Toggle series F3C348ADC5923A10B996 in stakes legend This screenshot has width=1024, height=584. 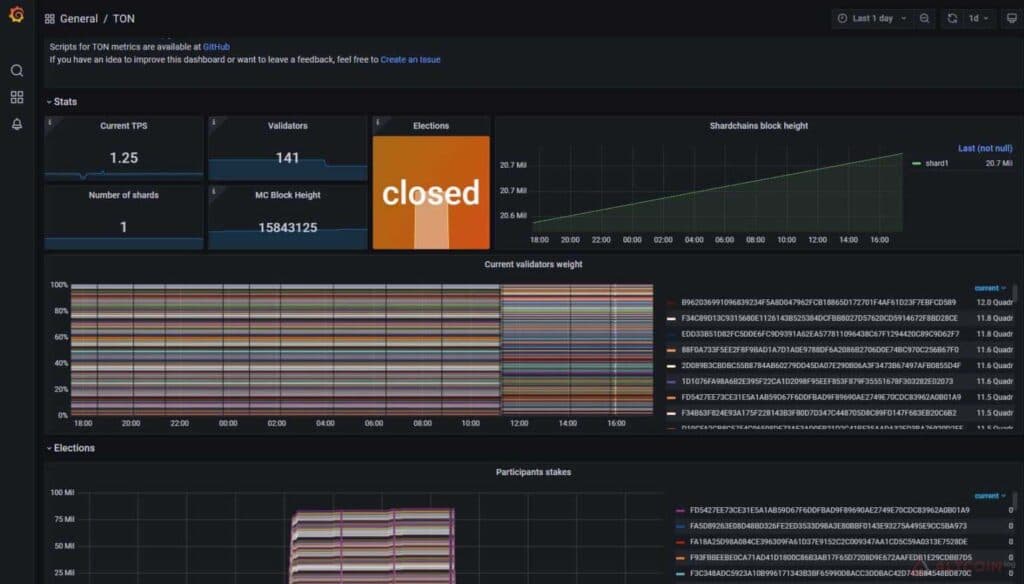click(x=831, y=573)
